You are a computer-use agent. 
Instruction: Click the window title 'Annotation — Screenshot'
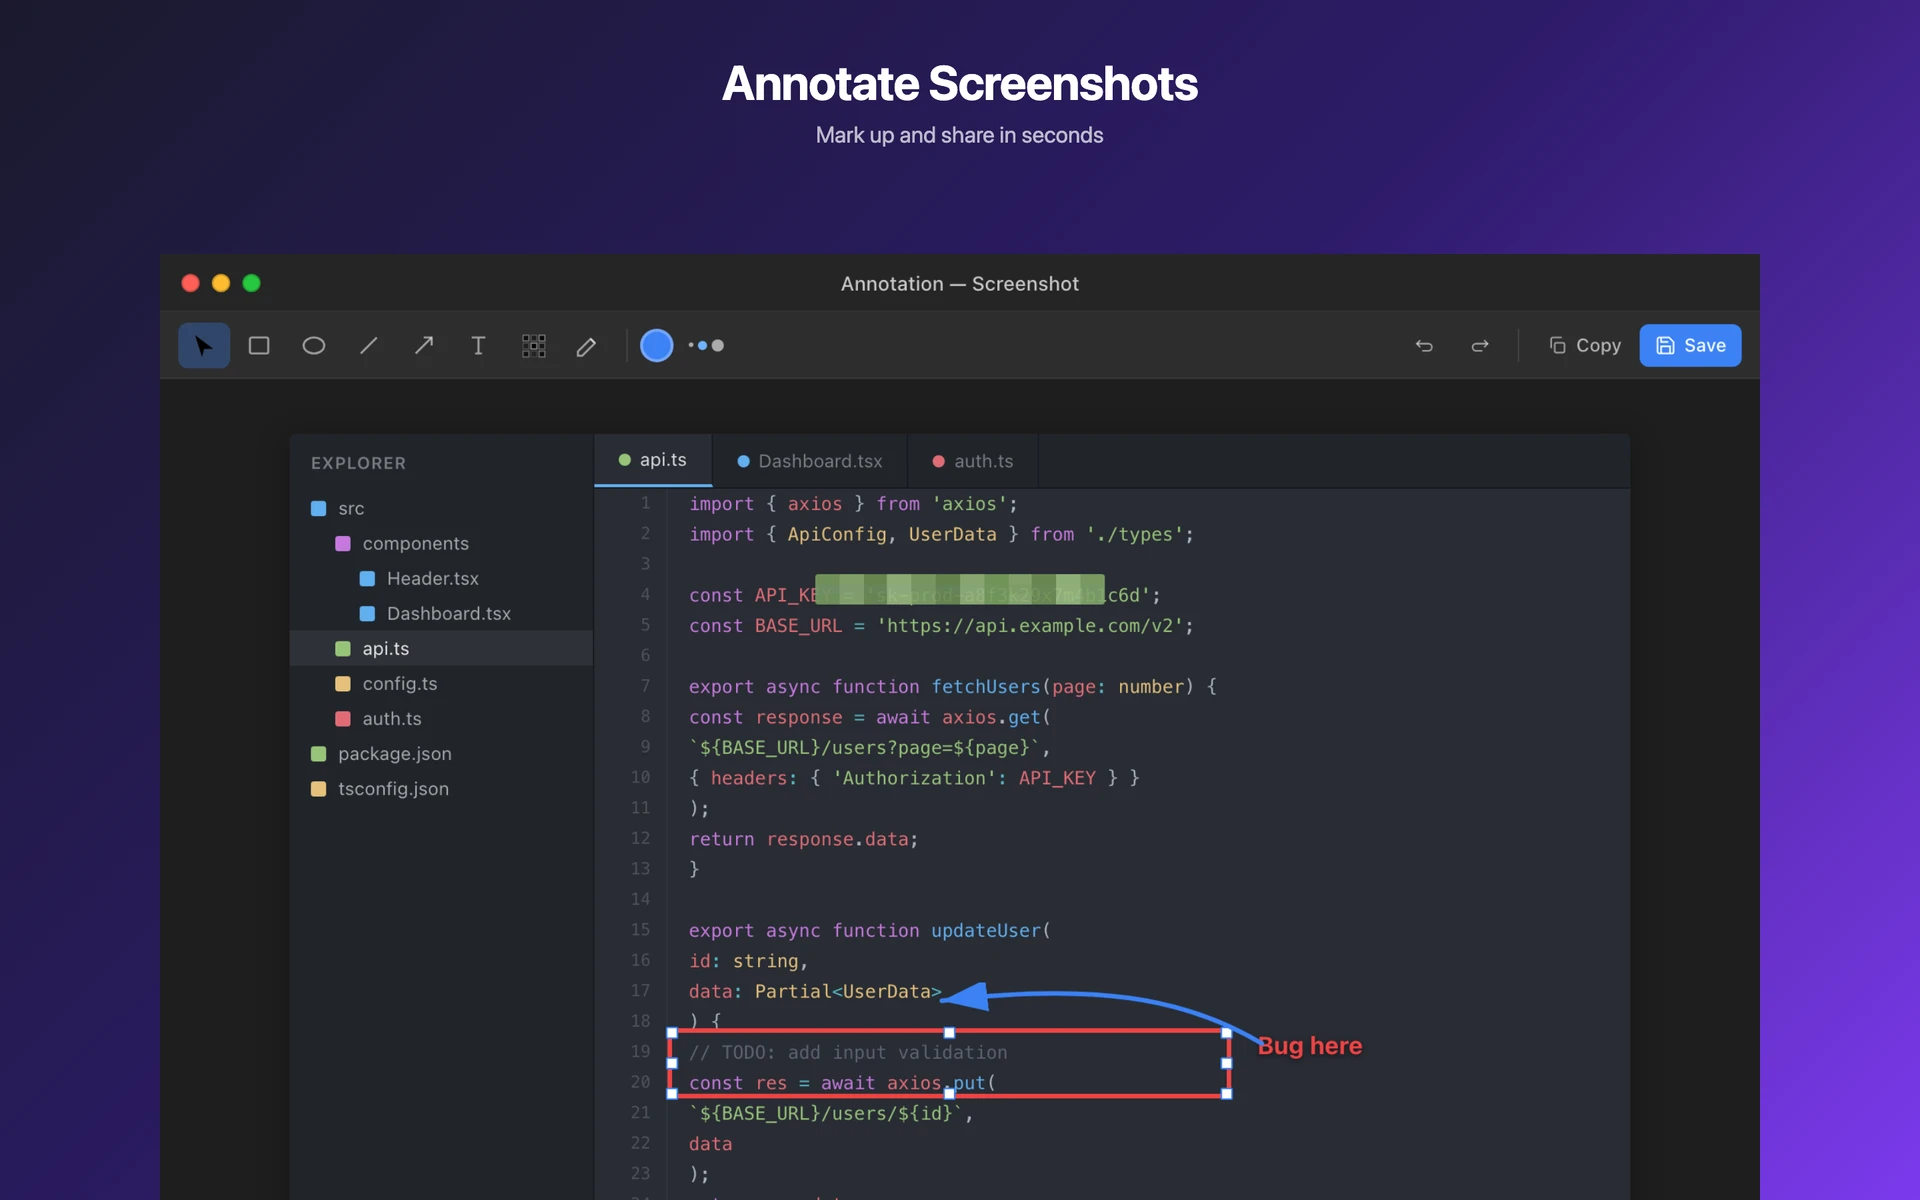[x=960, y=284]
